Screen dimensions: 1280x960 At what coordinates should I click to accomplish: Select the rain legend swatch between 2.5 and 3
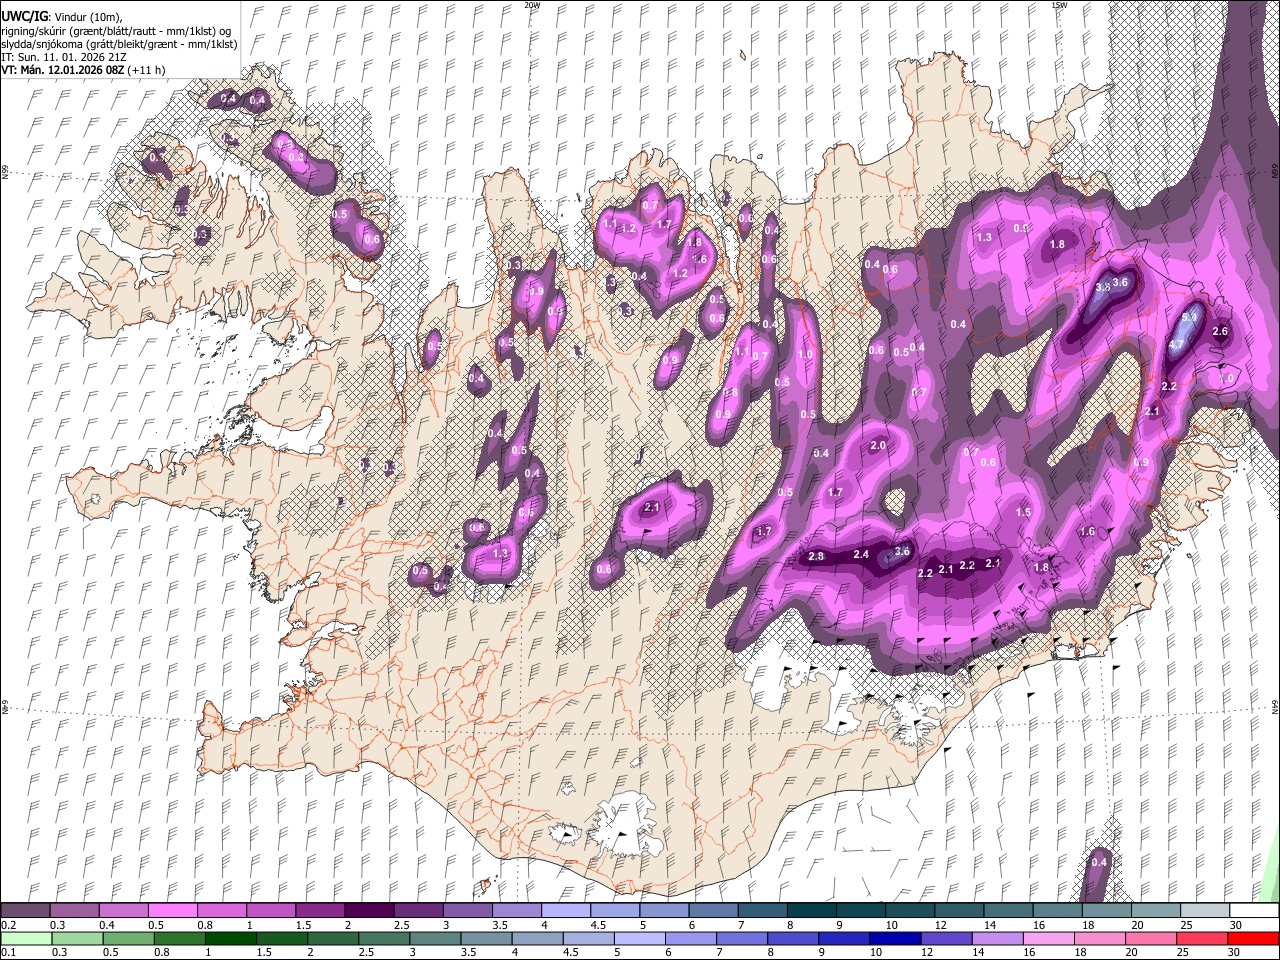(x=383, y=938)
